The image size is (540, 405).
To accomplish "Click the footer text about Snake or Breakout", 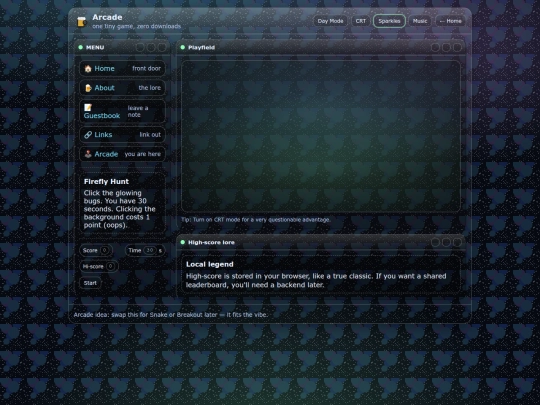I will pos(170,314).
